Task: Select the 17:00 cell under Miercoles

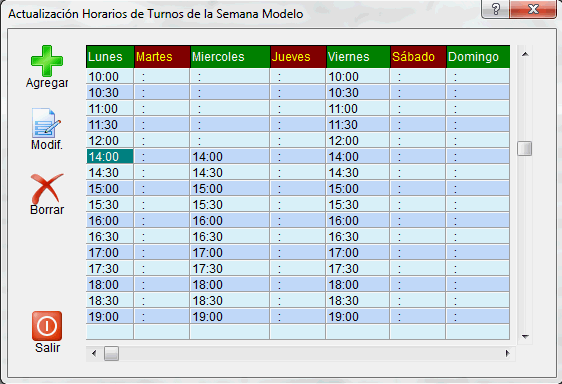Action: point(230,252)
